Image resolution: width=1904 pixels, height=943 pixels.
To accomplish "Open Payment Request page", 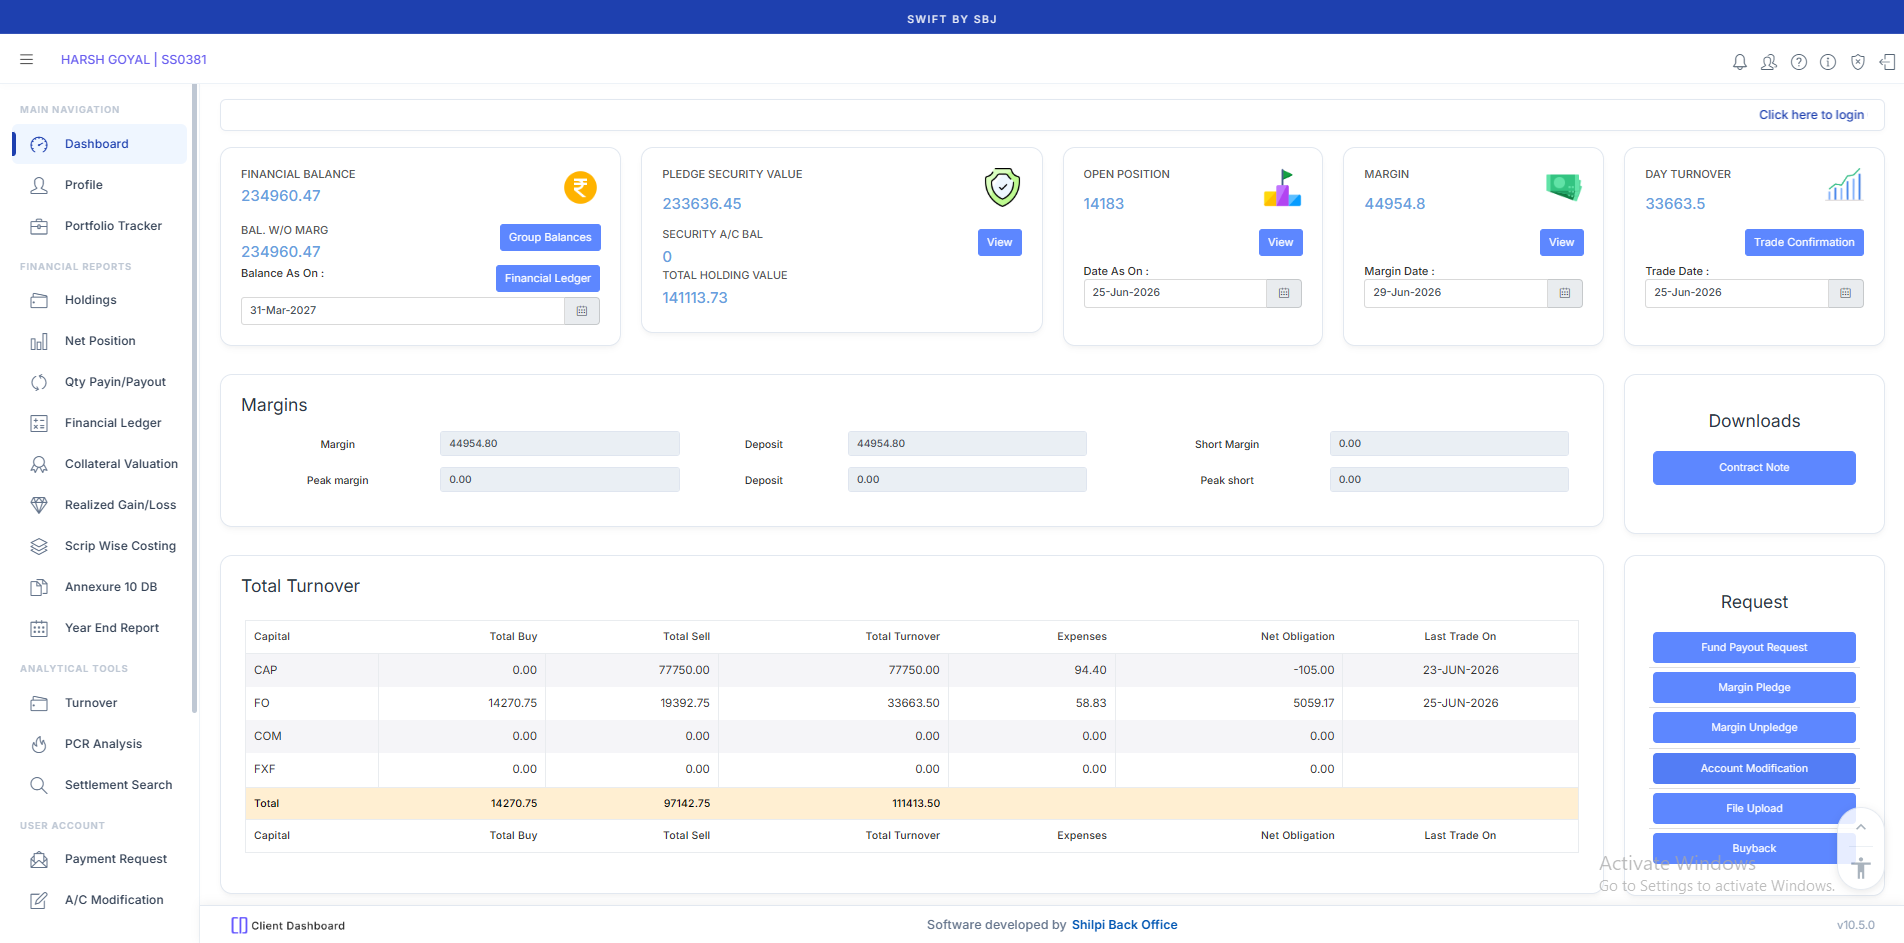I will (100, 859).
